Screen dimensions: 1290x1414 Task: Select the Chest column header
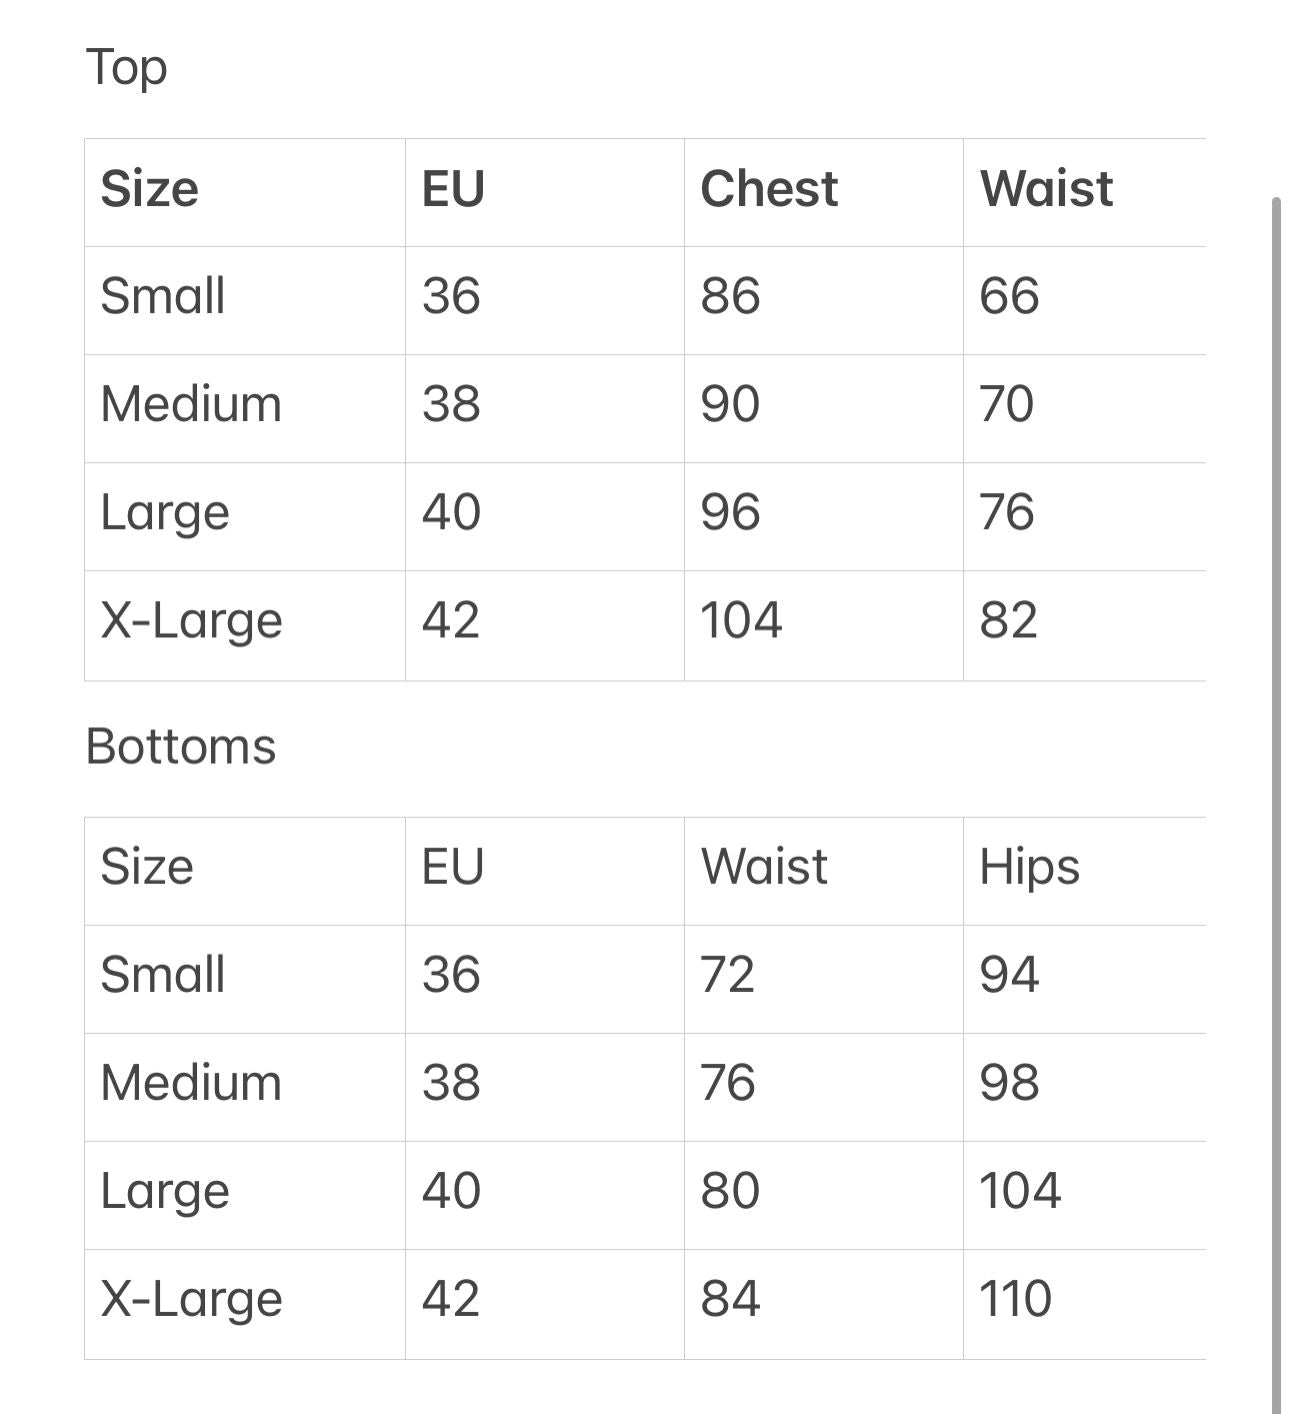(769, 189)
